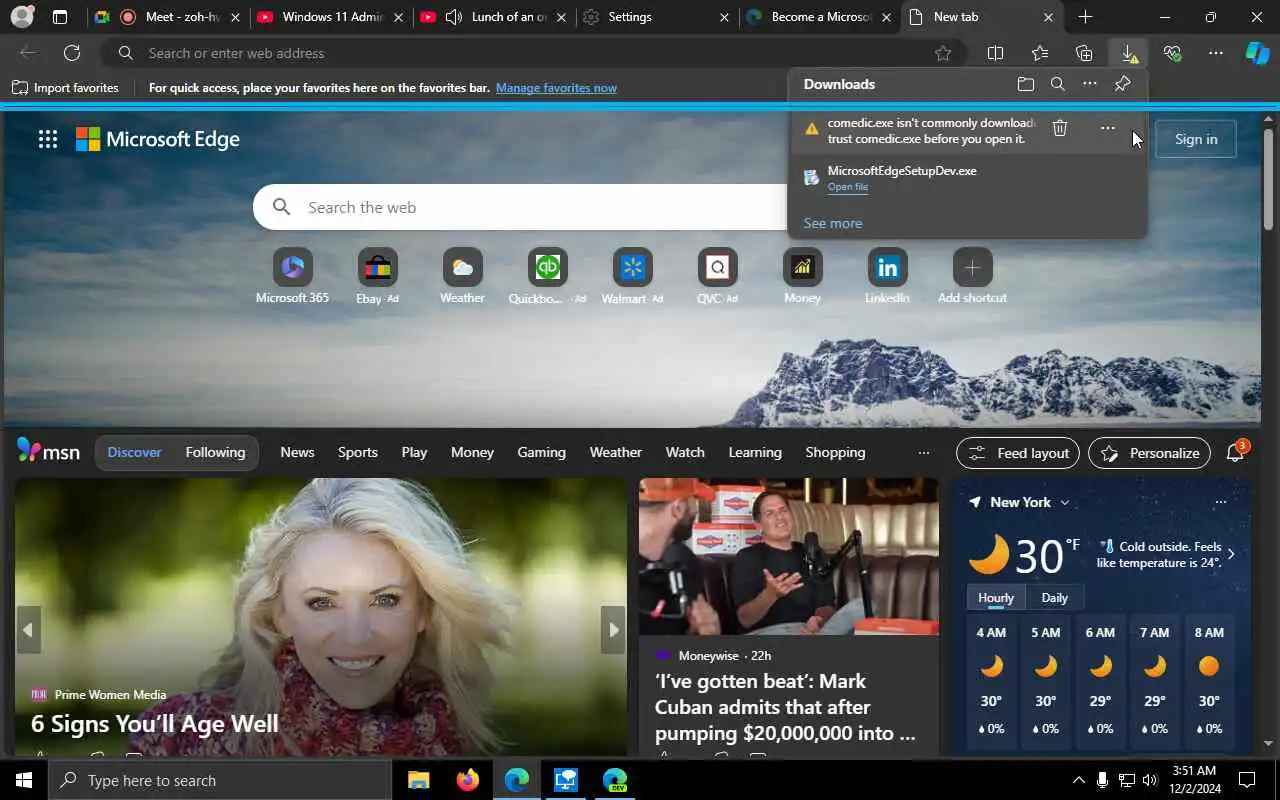
Task: Select the Discover feed tab
Action: [134, 453]
